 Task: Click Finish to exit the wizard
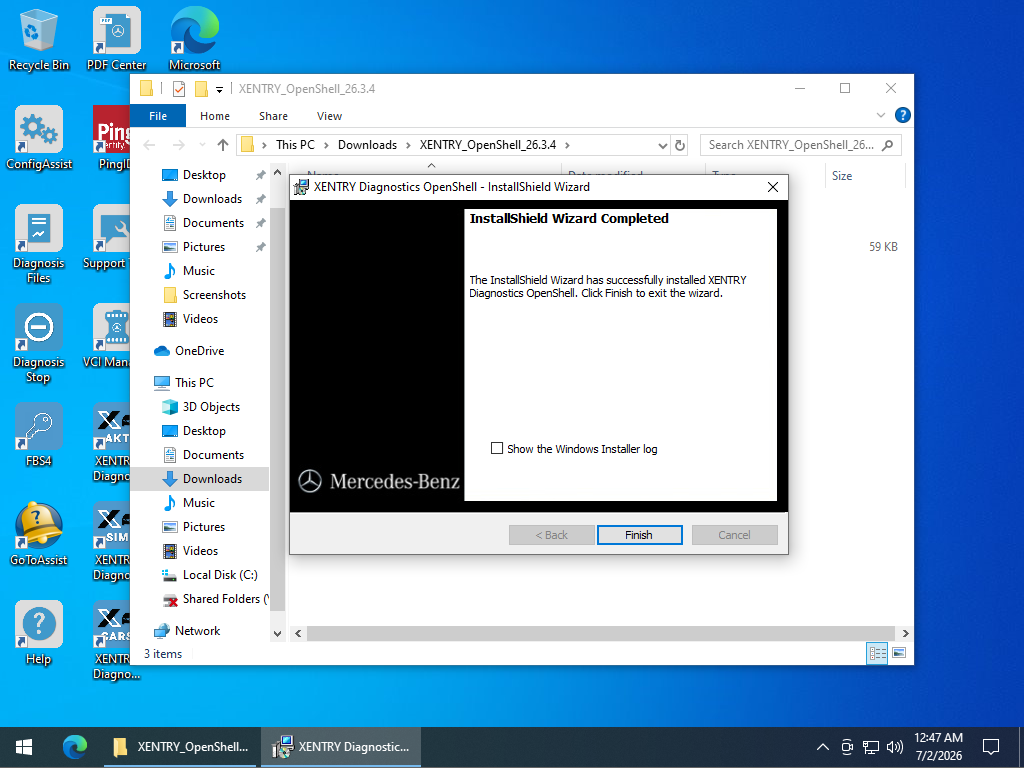[639, 535]
